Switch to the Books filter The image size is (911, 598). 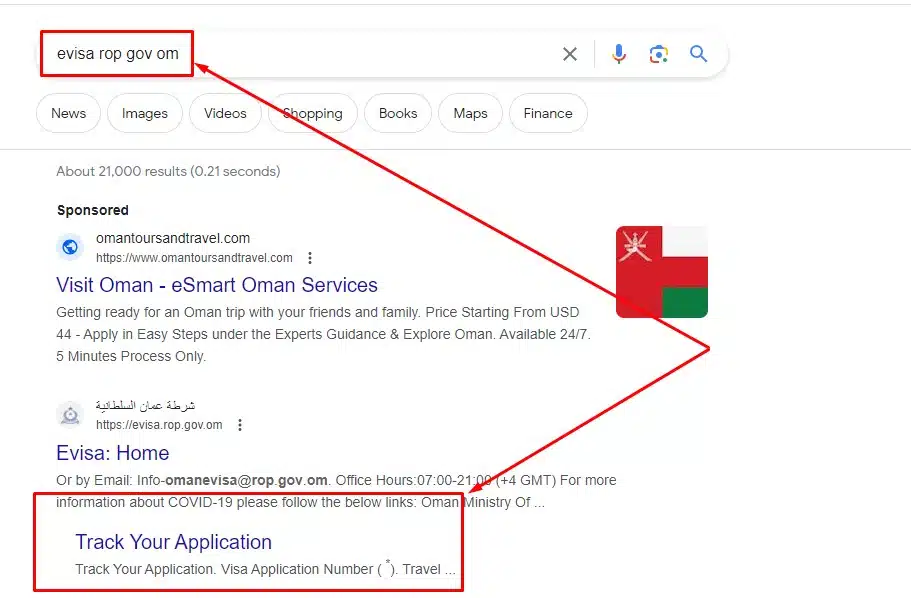point(398,113)
